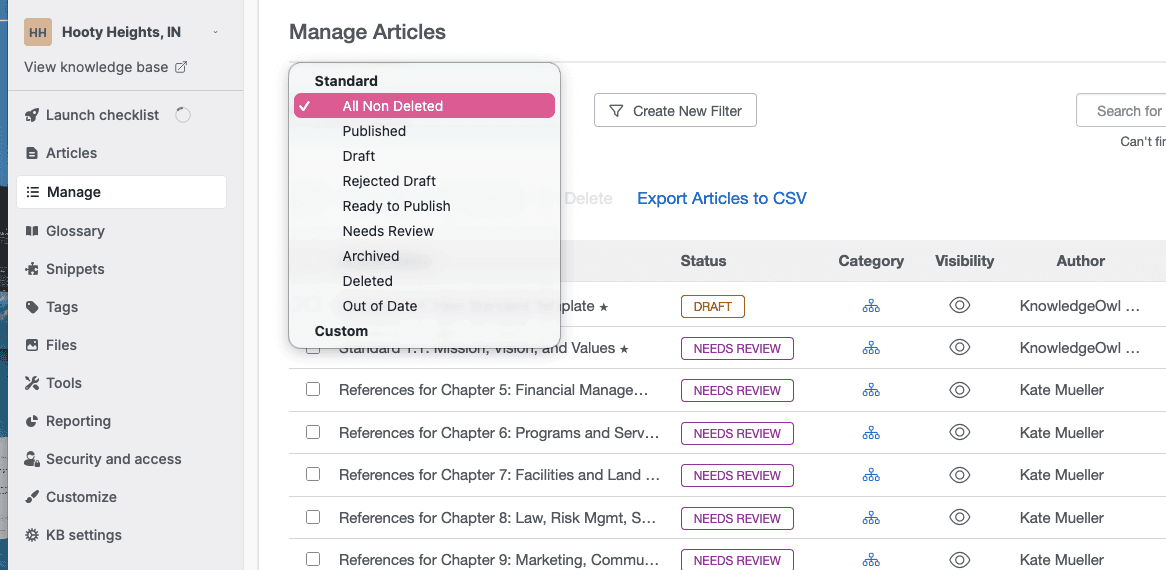Viewport: 1166px width, 570px height.
Task: Click the Glossary book icon in sidebar
Action: pos(32,231)
